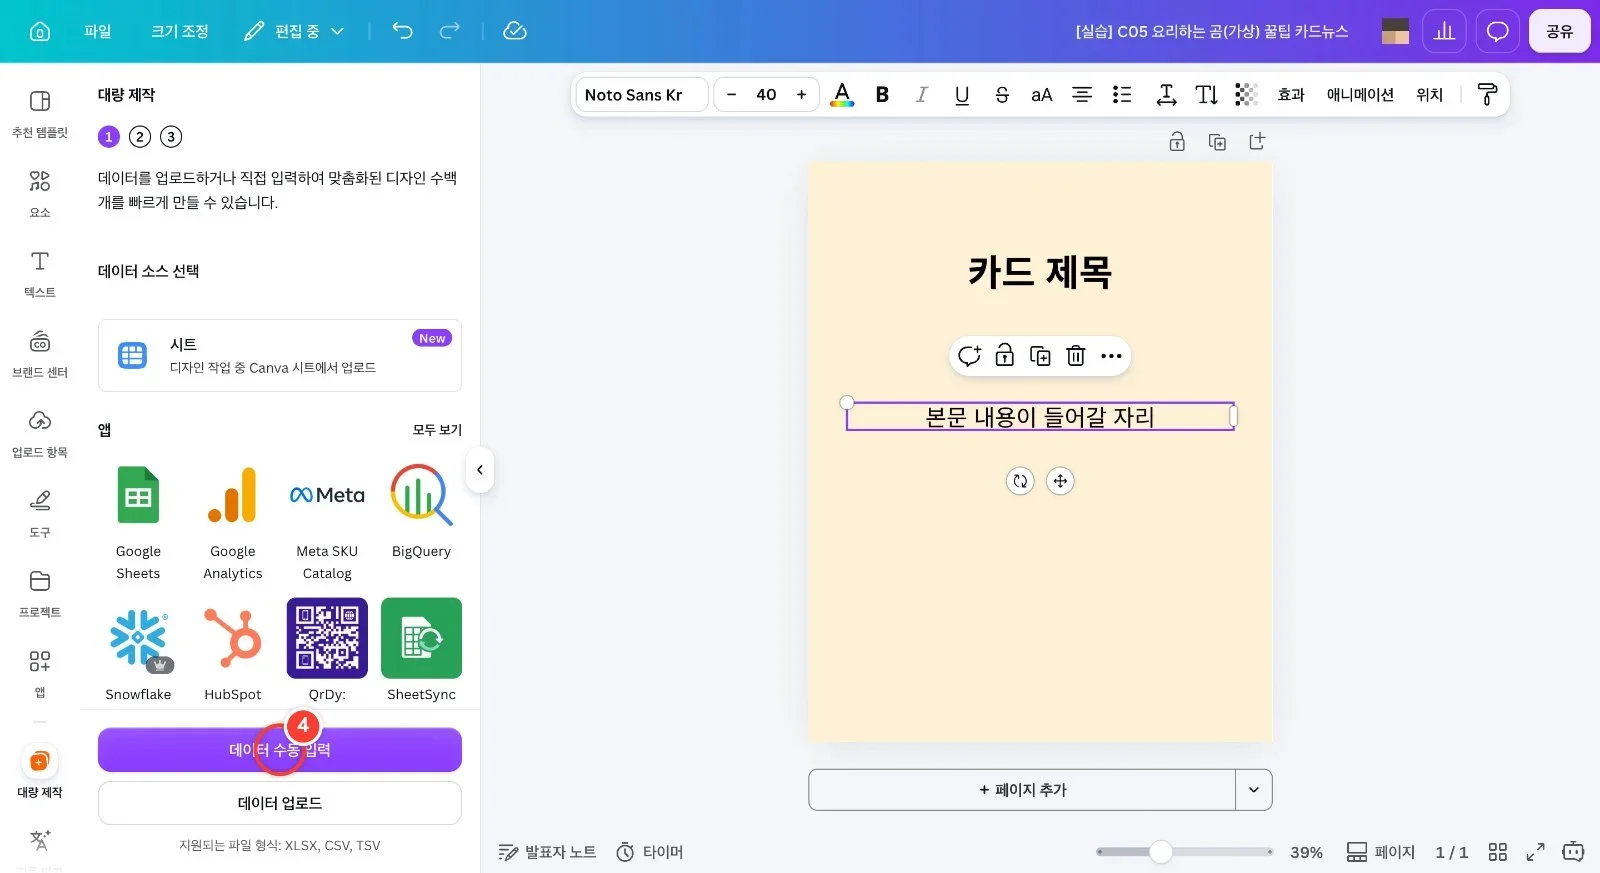Open the text color picker

842,95
